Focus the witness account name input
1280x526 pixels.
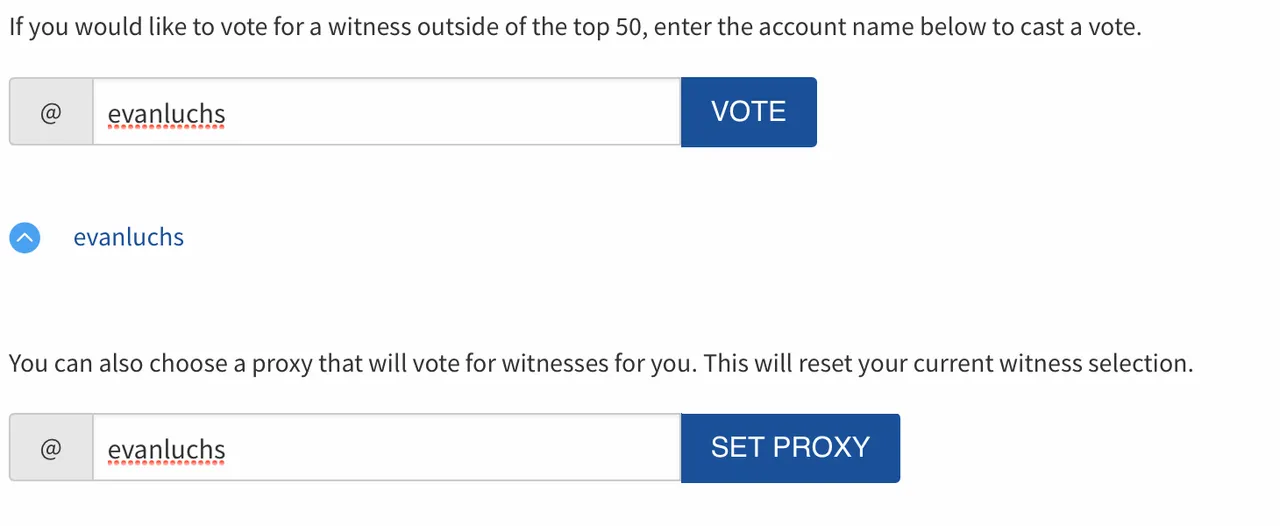pyautogui.click(x=387, y=112)
